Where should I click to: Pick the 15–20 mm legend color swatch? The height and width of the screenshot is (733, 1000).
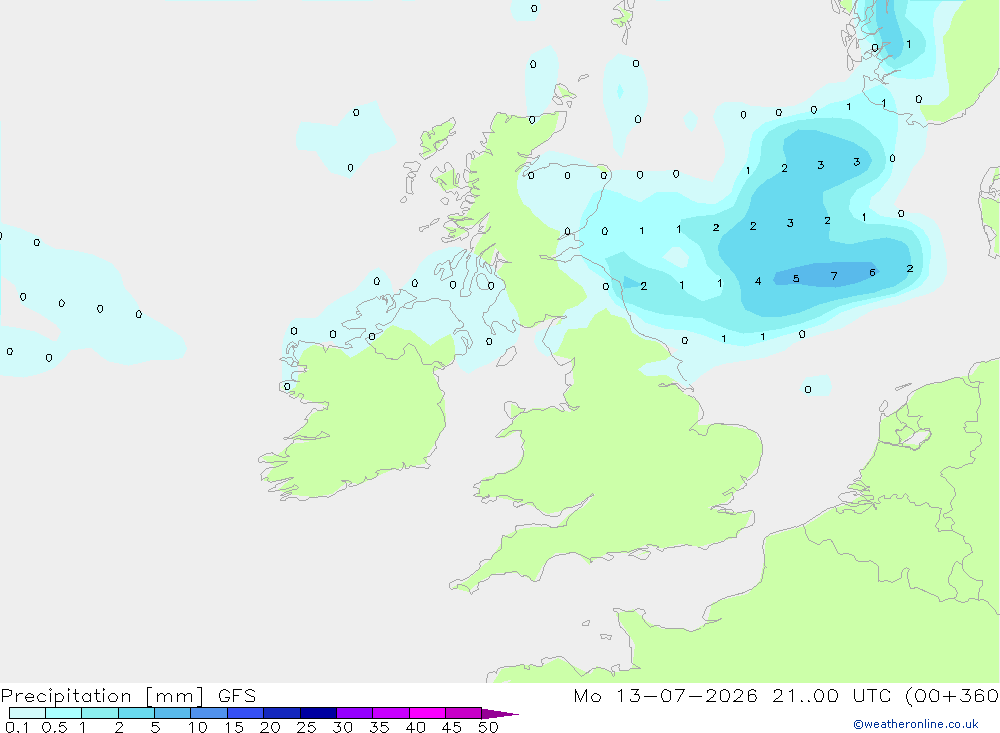click(245, 713)
